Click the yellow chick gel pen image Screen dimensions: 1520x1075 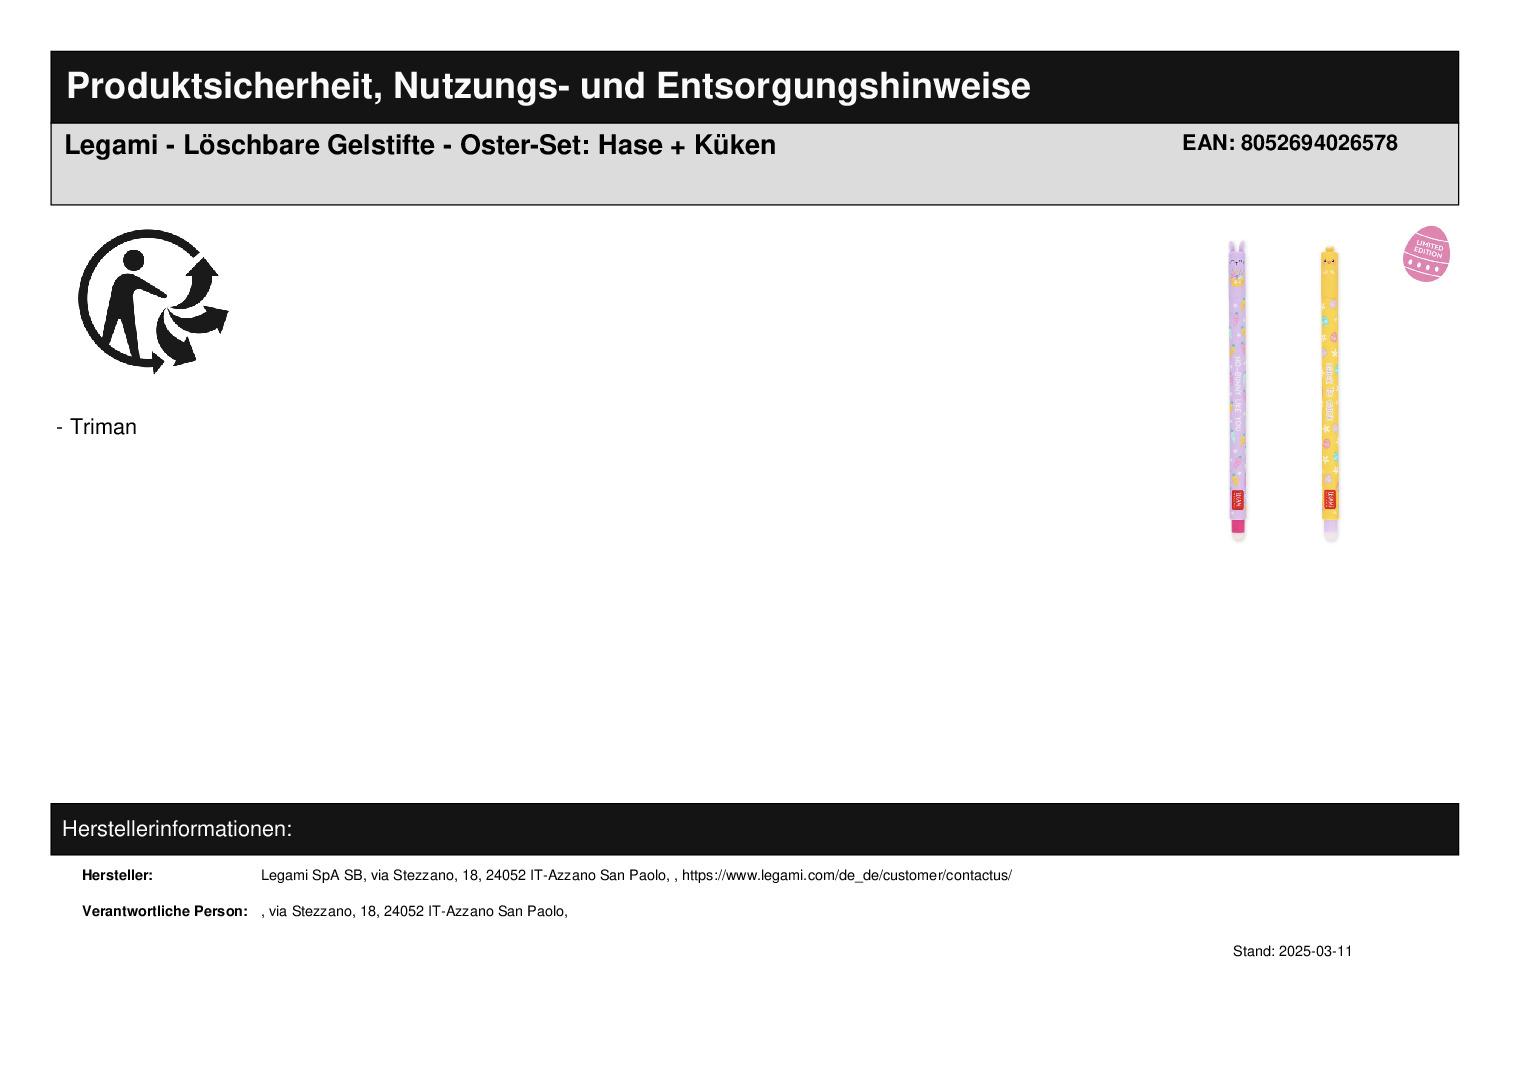click(x=1330, y=394)
